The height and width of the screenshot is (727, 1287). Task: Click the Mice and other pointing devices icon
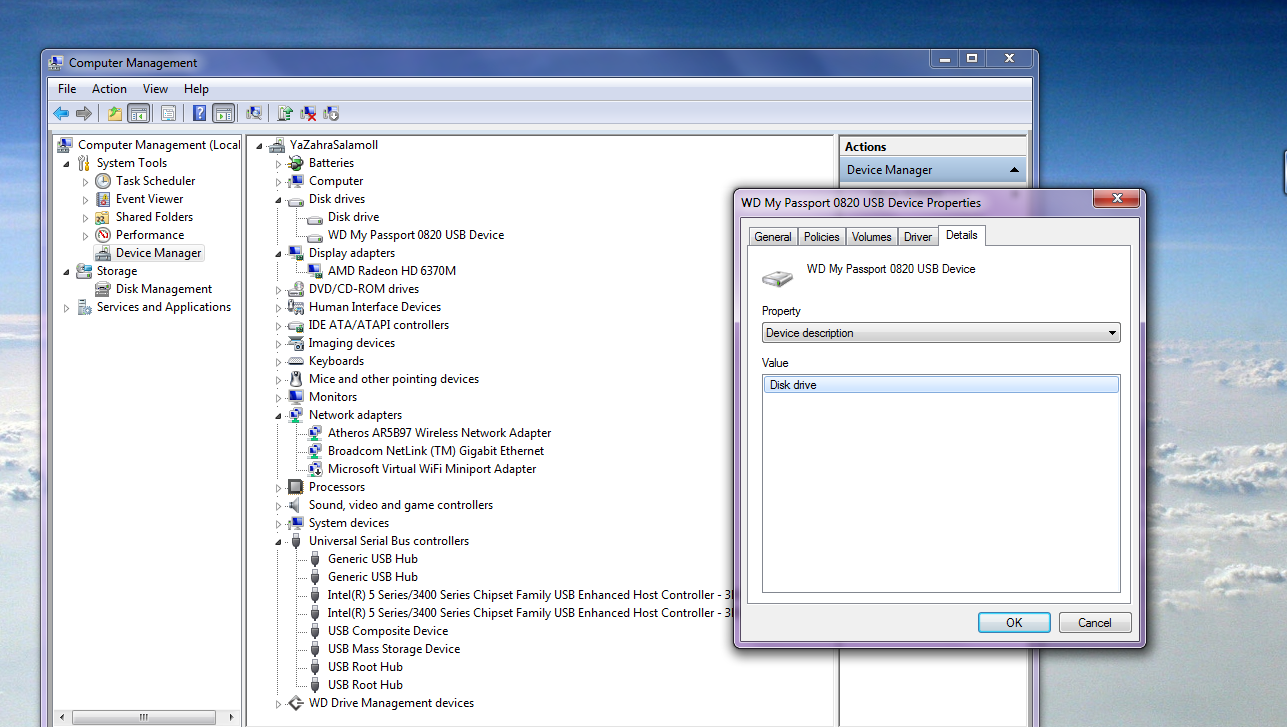pos(295,379)
